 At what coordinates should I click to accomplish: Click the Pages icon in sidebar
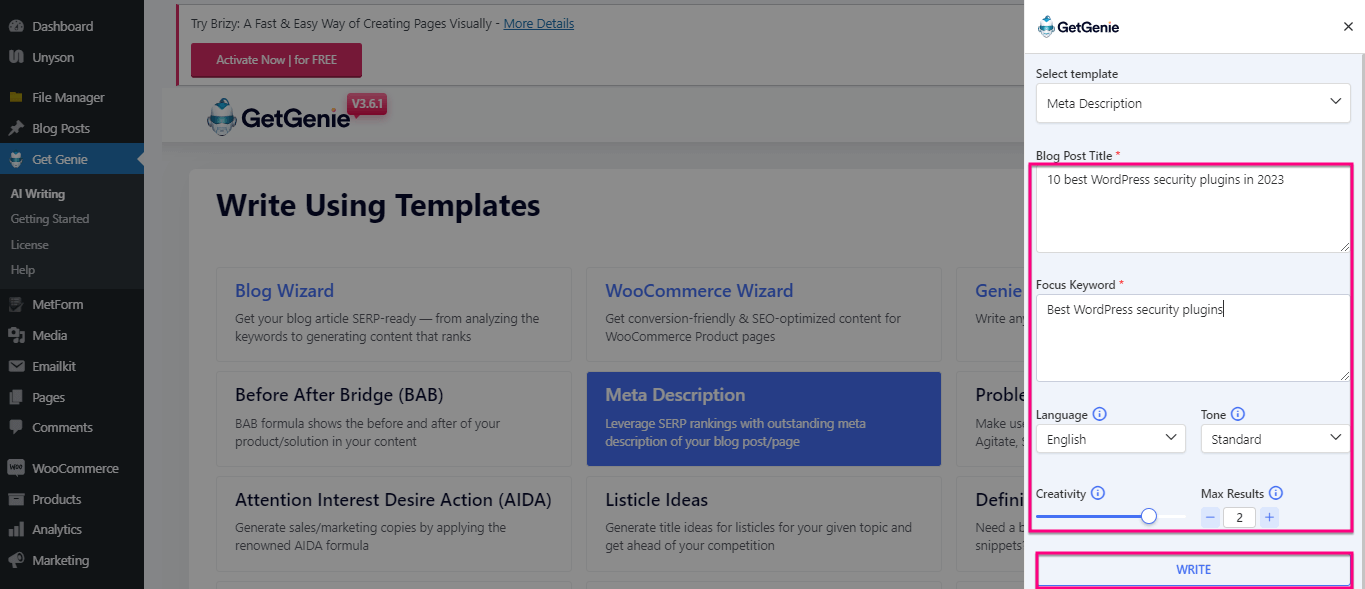click(x=16, y=397)
